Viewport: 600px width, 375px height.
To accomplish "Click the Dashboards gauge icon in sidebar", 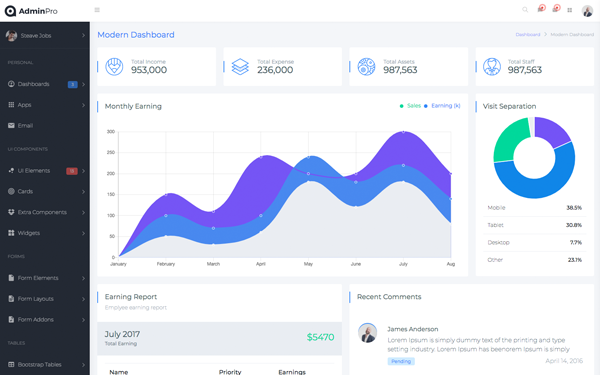I will pyautogui.click(x=11, y=84).
